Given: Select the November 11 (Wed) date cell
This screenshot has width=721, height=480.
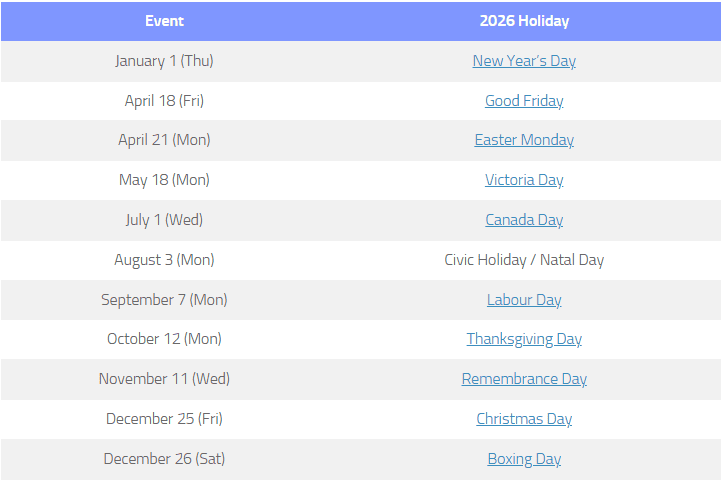Looking at the screenshot, I should 164,379.
